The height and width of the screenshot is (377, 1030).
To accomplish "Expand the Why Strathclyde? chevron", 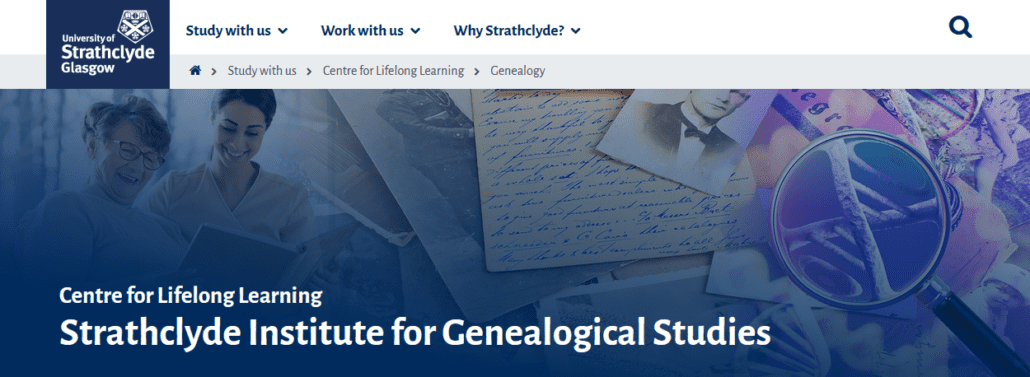I will (575, 31).
